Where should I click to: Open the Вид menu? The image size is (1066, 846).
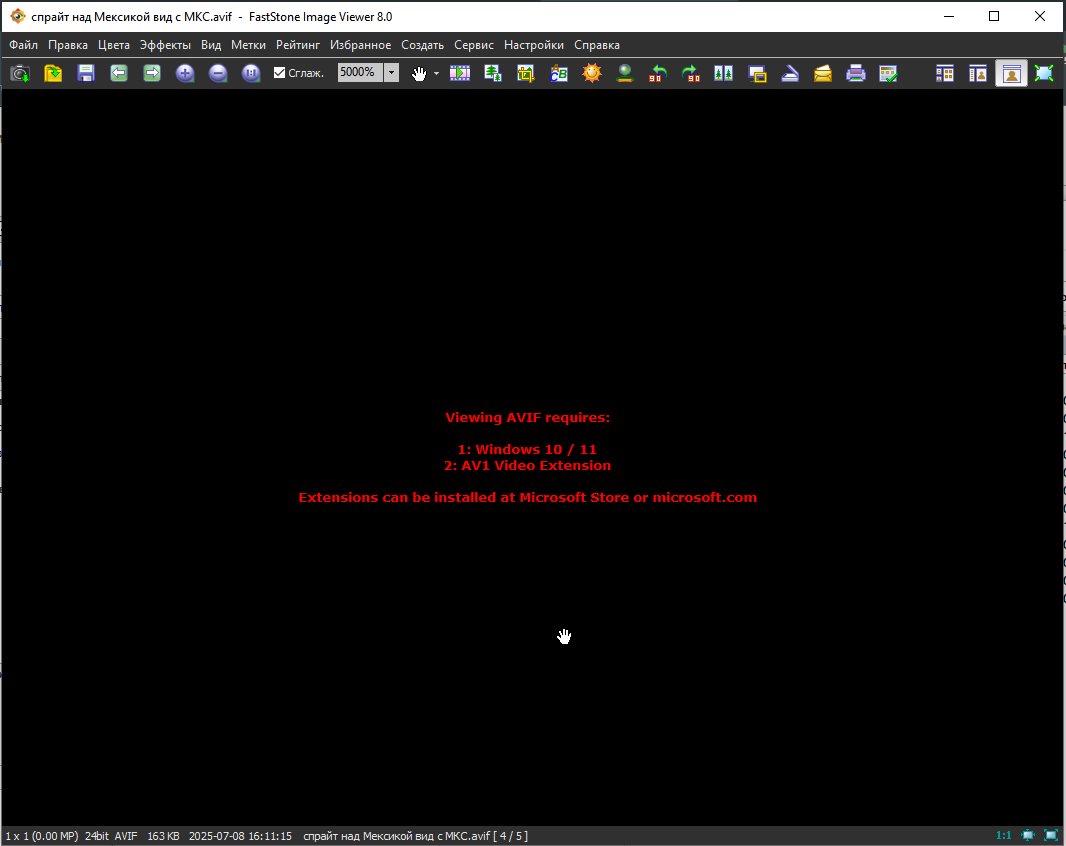point(211,45)
